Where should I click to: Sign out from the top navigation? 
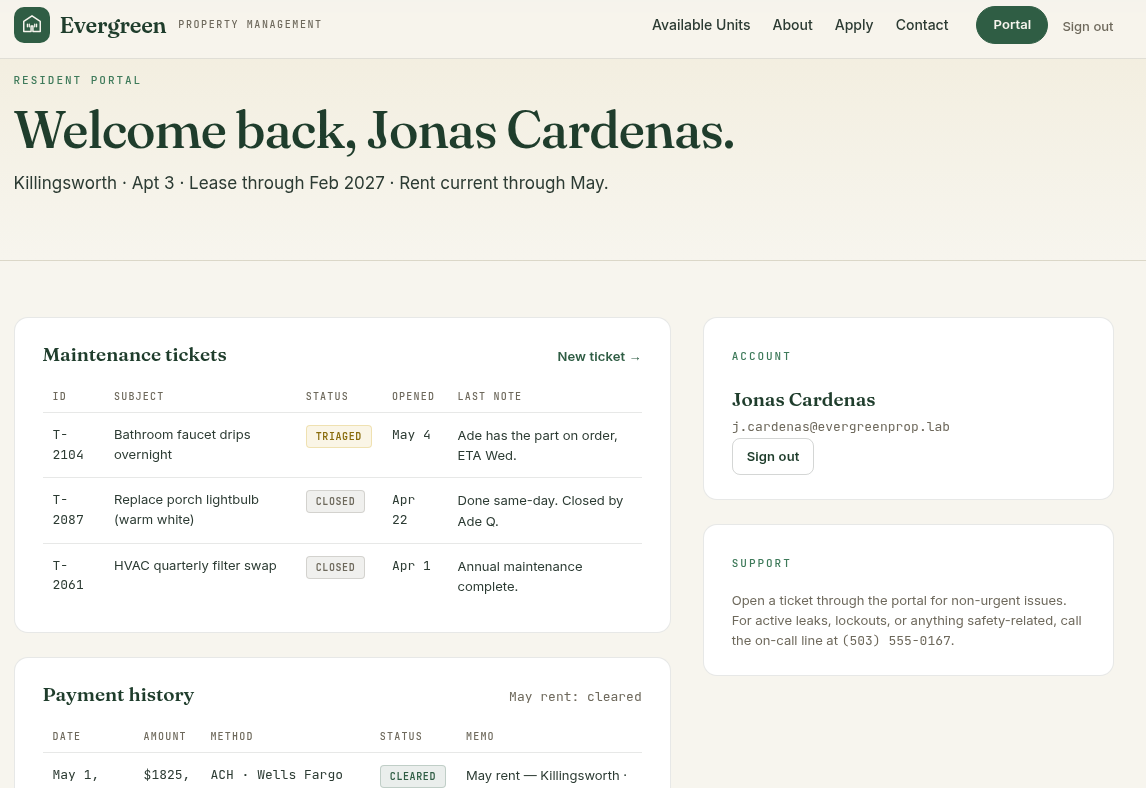coord(1088,26)
